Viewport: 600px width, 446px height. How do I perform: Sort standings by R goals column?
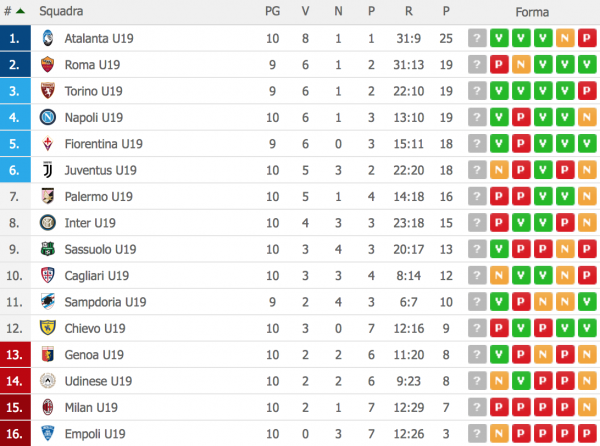[x=411, y=12]
